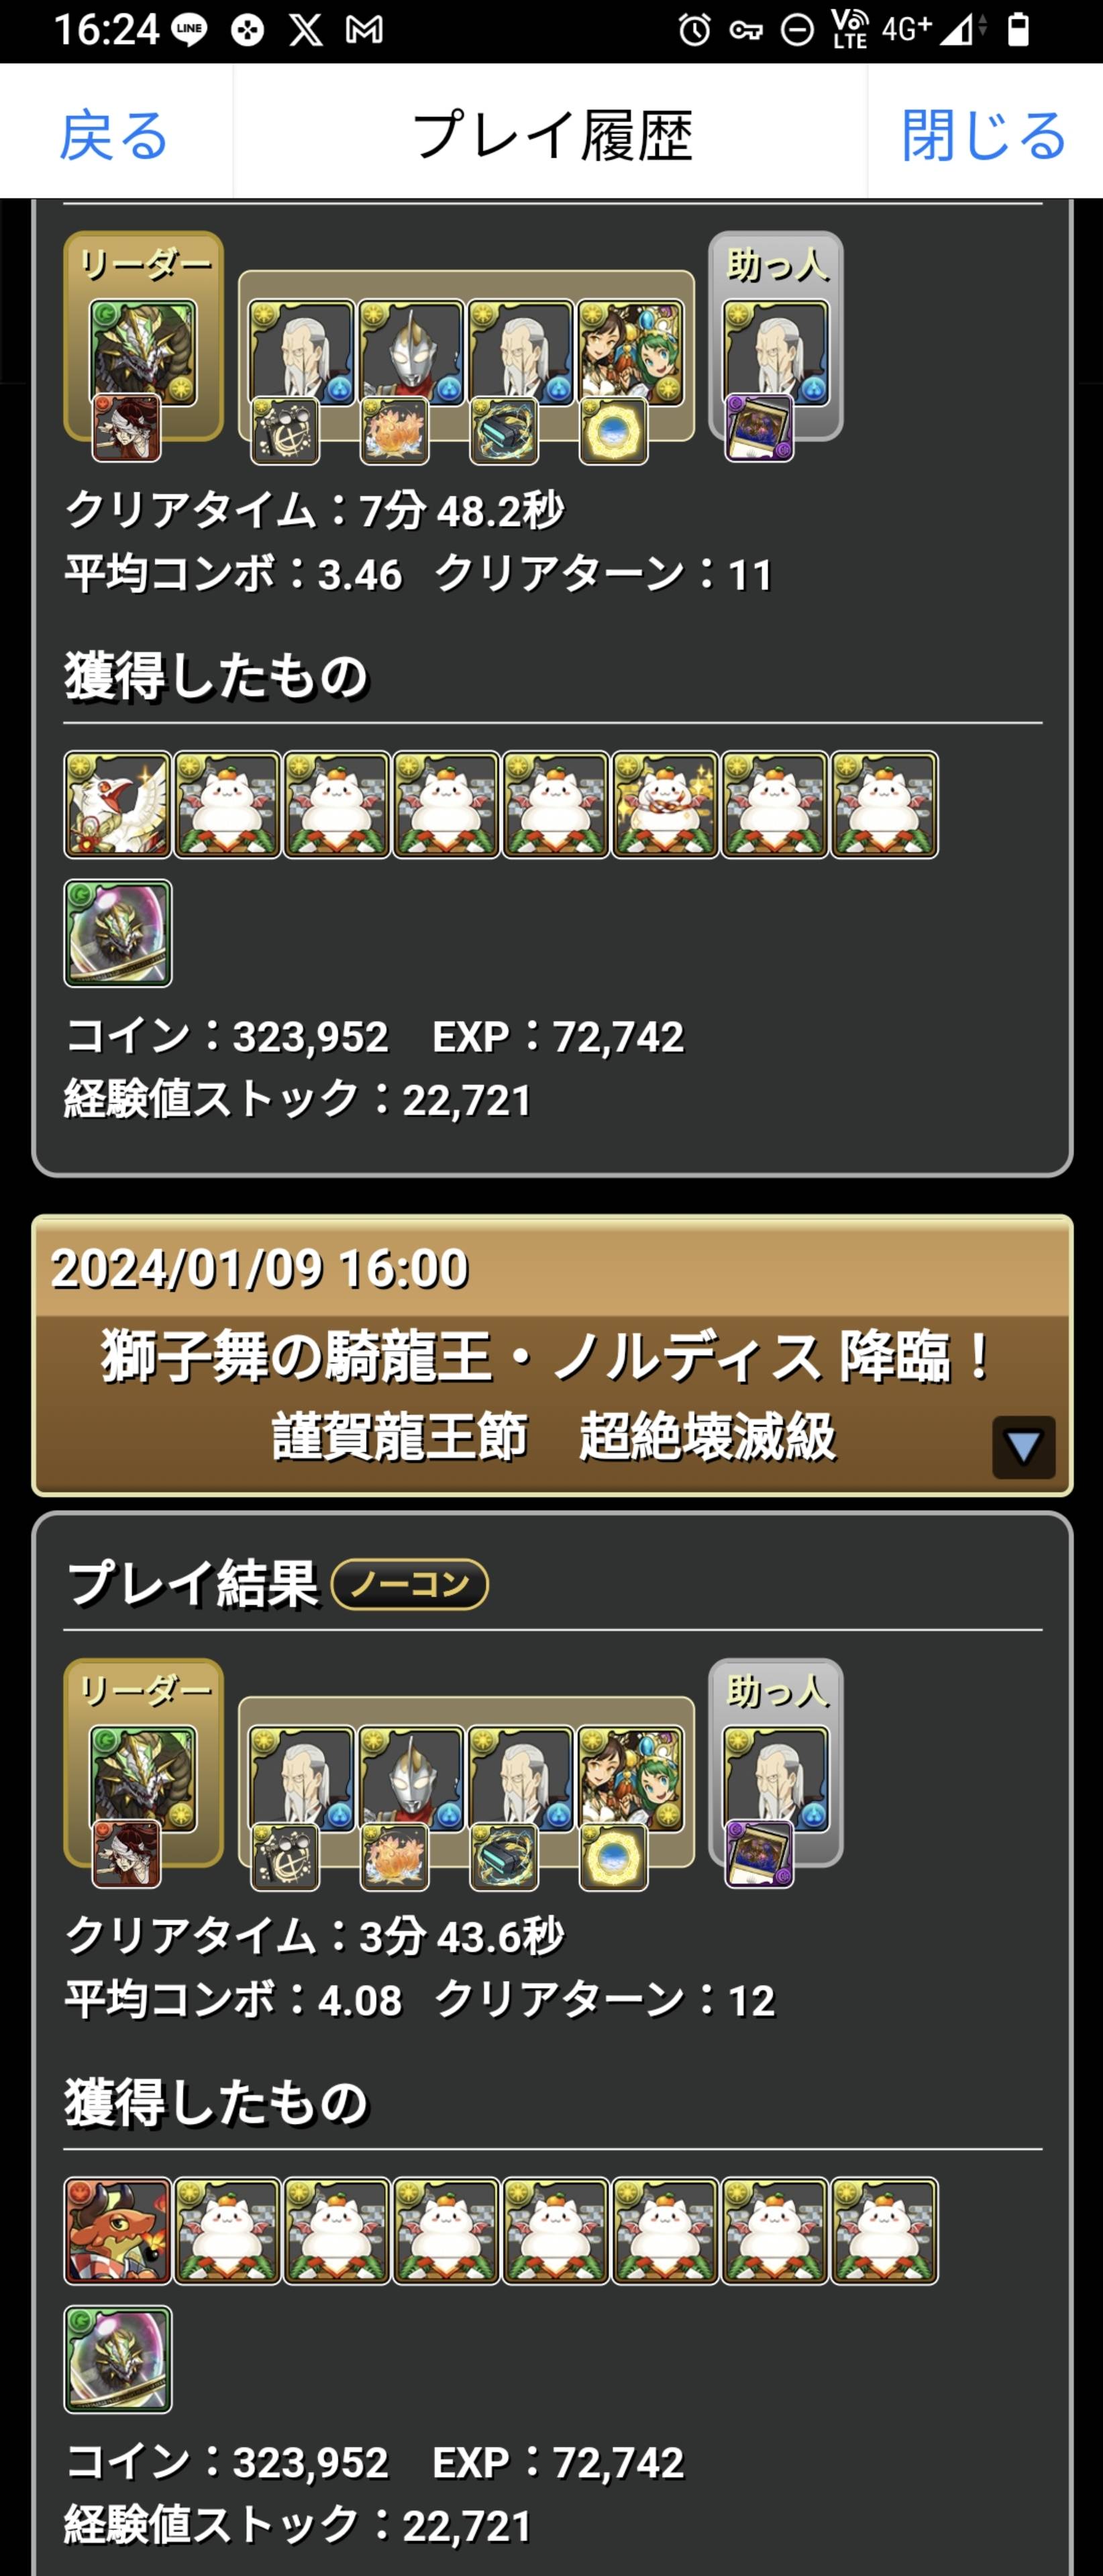Tap the 戻る back button

click(x=114, y=135)
